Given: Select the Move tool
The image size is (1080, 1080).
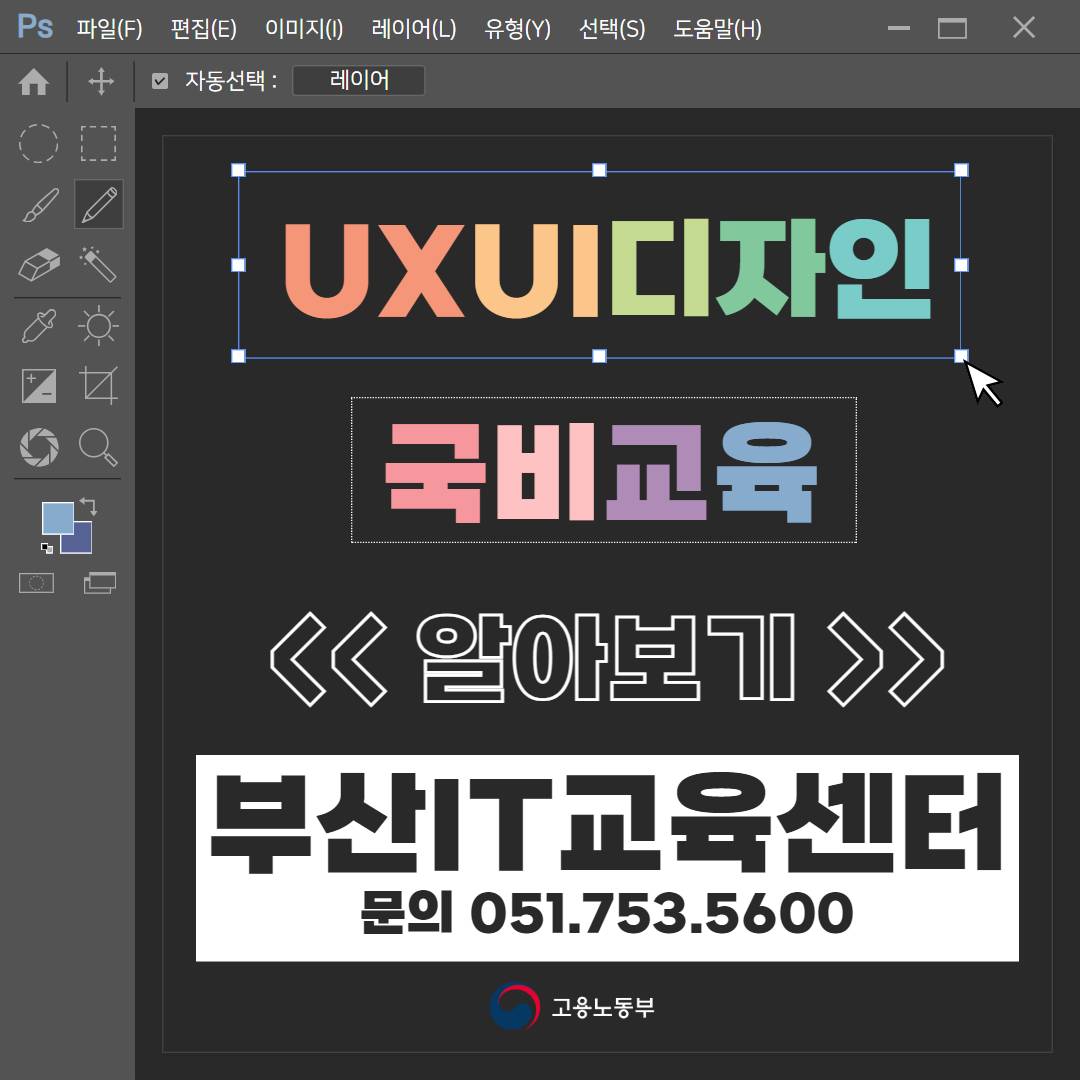Looking at the screenshot, I should tap(99, 82).
